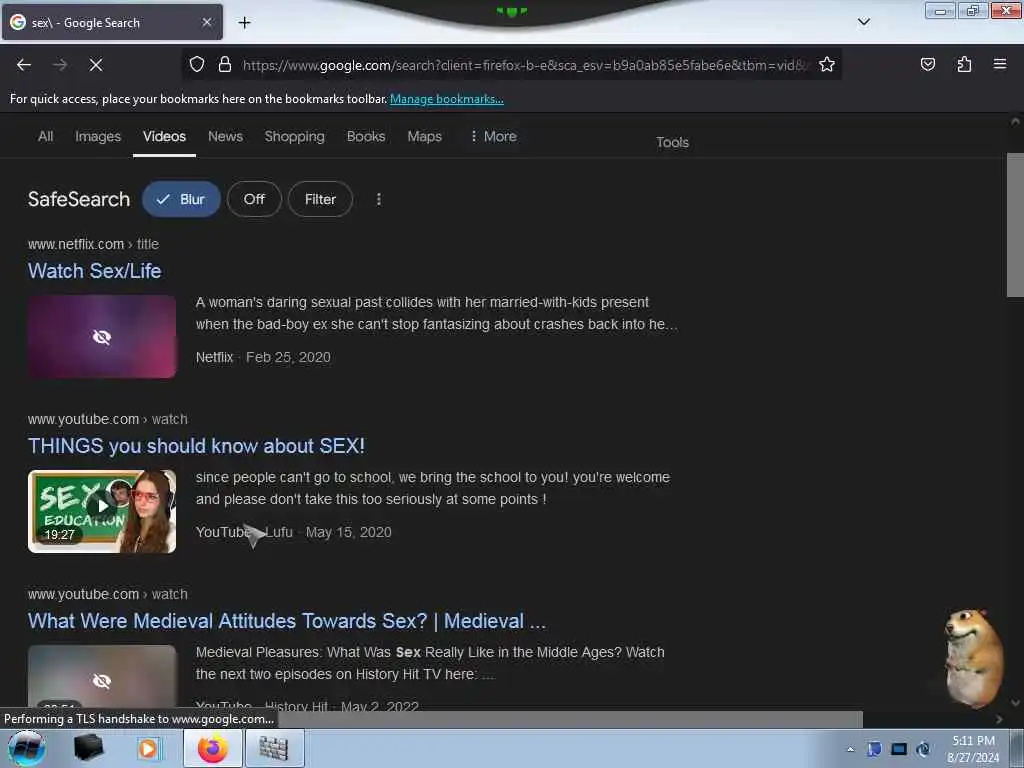This screenshot has height=768, width=1024.
Task: Click the hamster desktop pet
Action: 973,658
